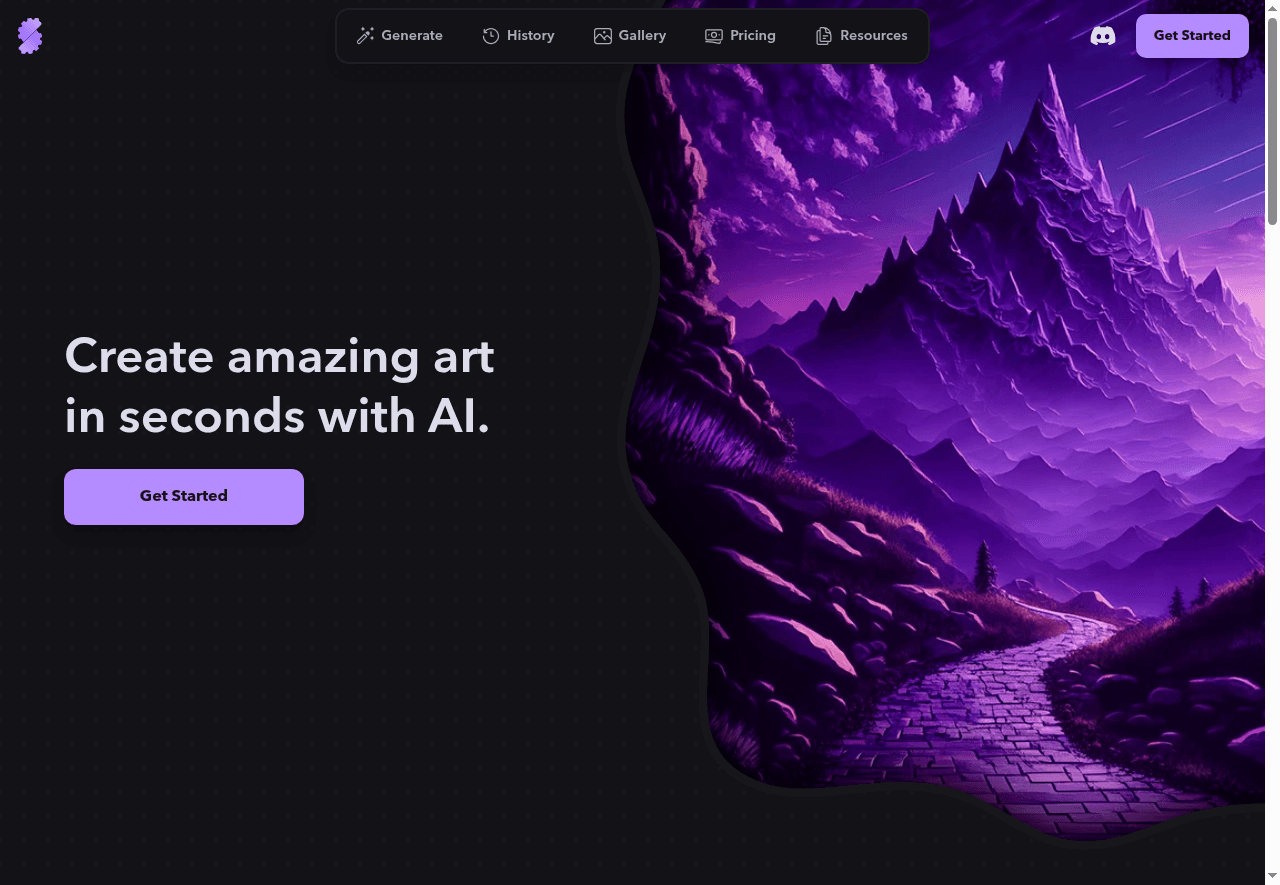Go to the History nav label
Viewport: 1280px width, 885px height.
coord(530,35)
